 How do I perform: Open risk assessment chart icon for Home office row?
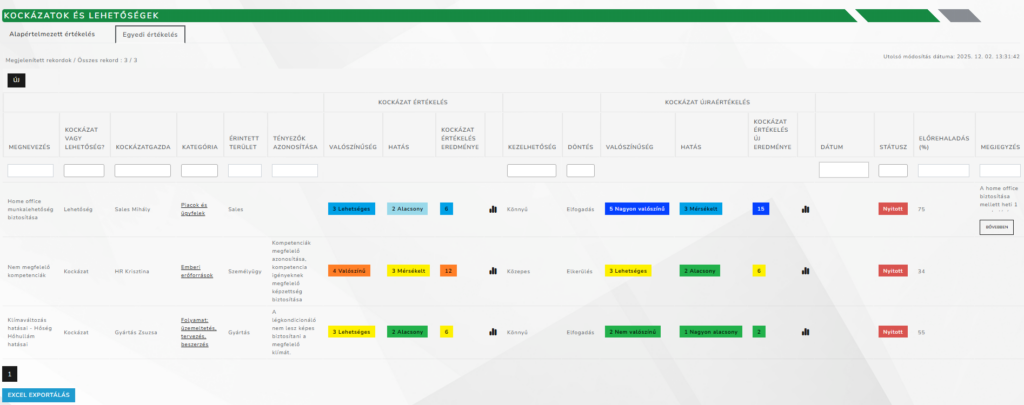[493, 210]
